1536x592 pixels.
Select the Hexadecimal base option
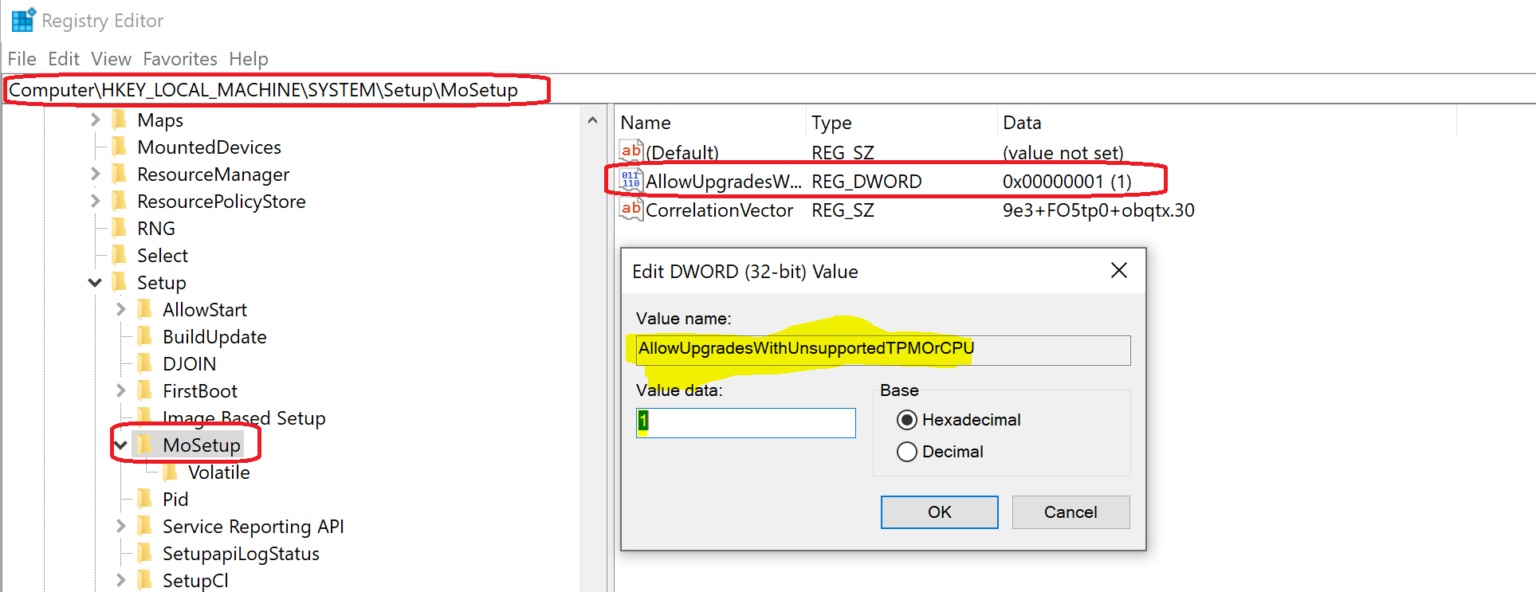coord(907,420)
